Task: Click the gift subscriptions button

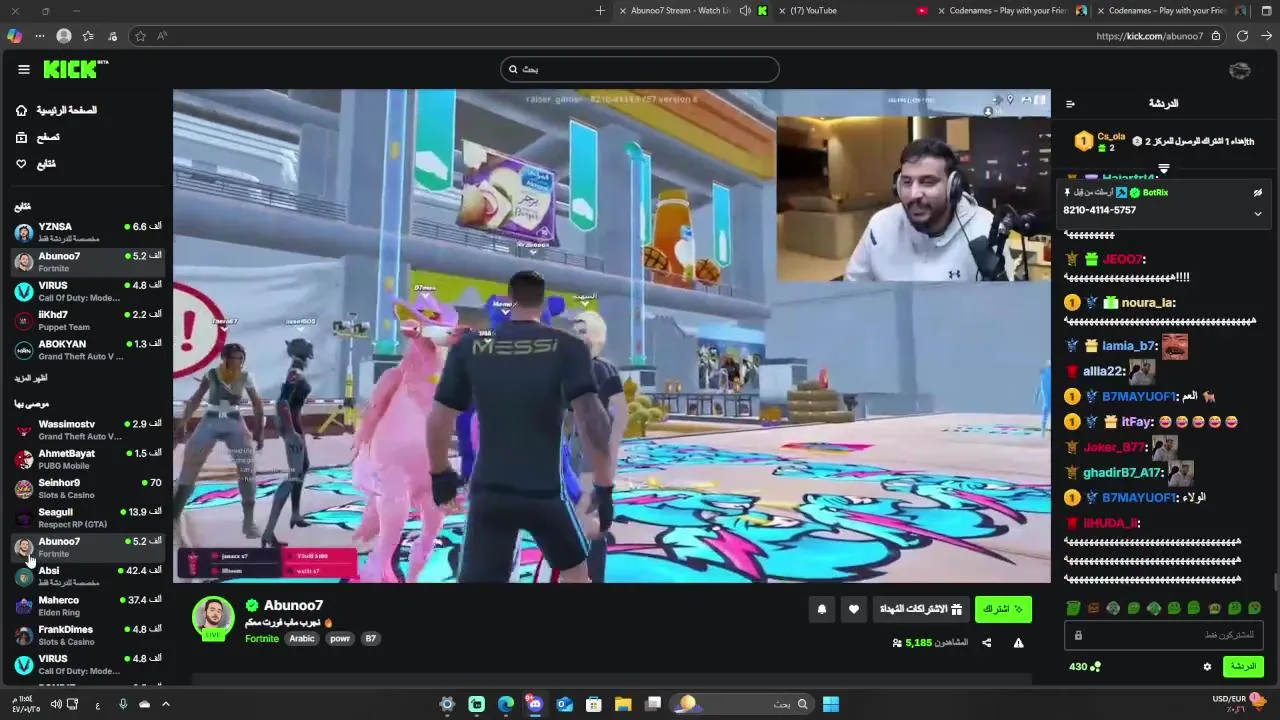Action: 921,609
